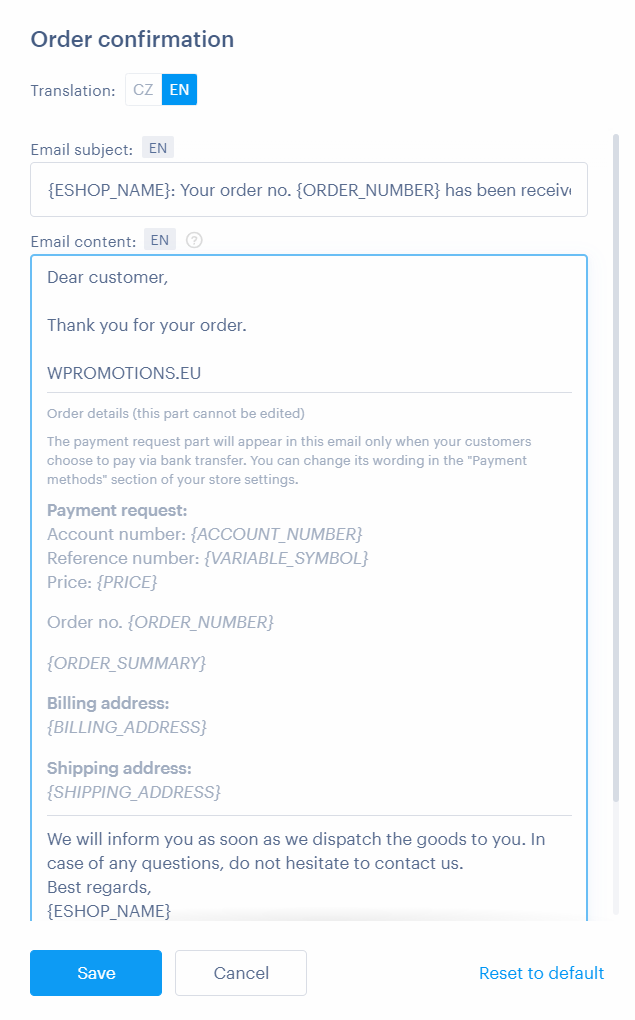
Task: Click the help icon beside Email content
Action: [x=195, y=240]
